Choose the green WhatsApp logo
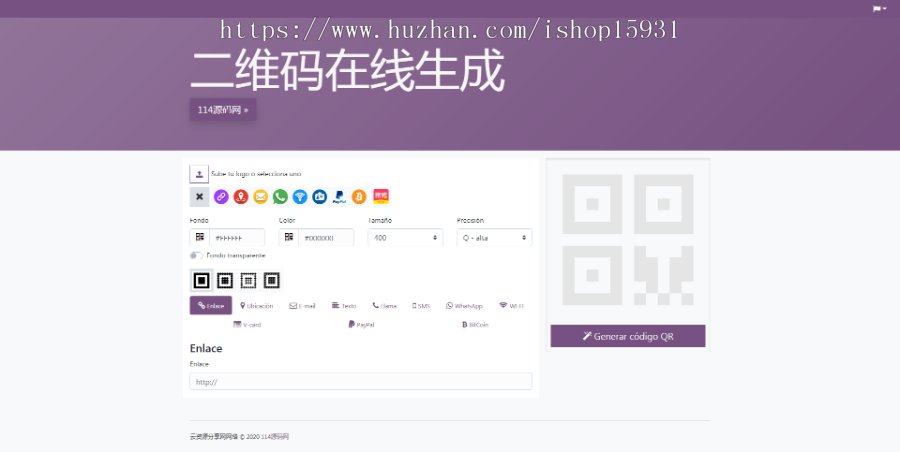 (x=280, y=197)
